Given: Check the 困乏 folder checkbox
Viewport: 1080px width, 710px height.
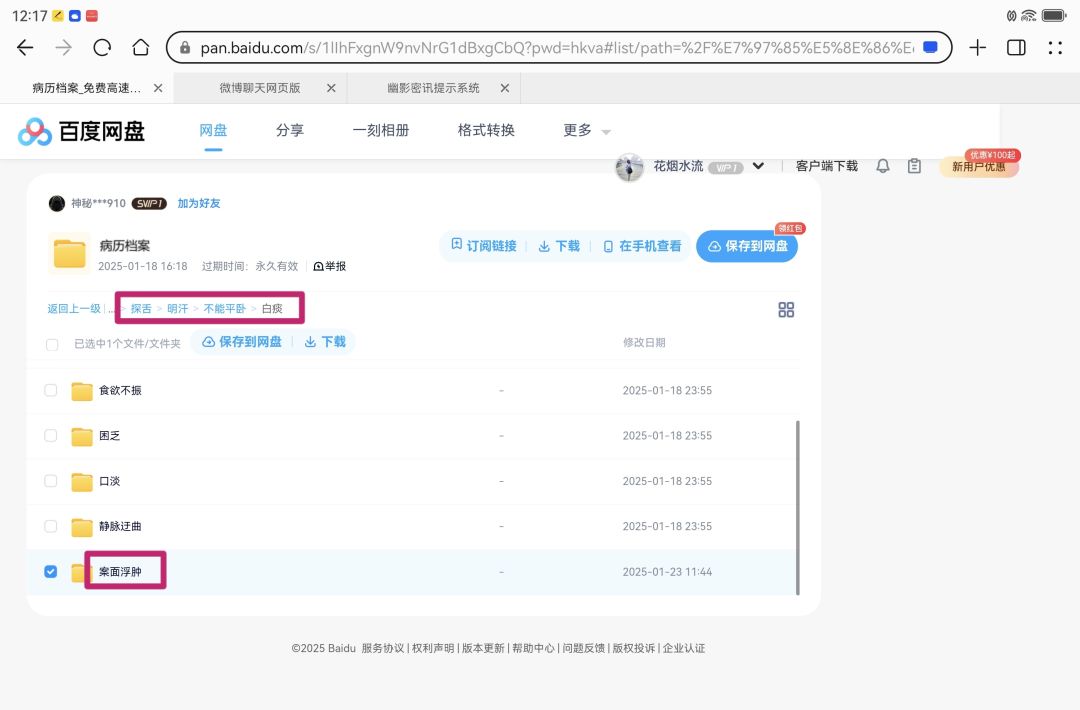Looking at the screenshot, I should coord(51,436).
